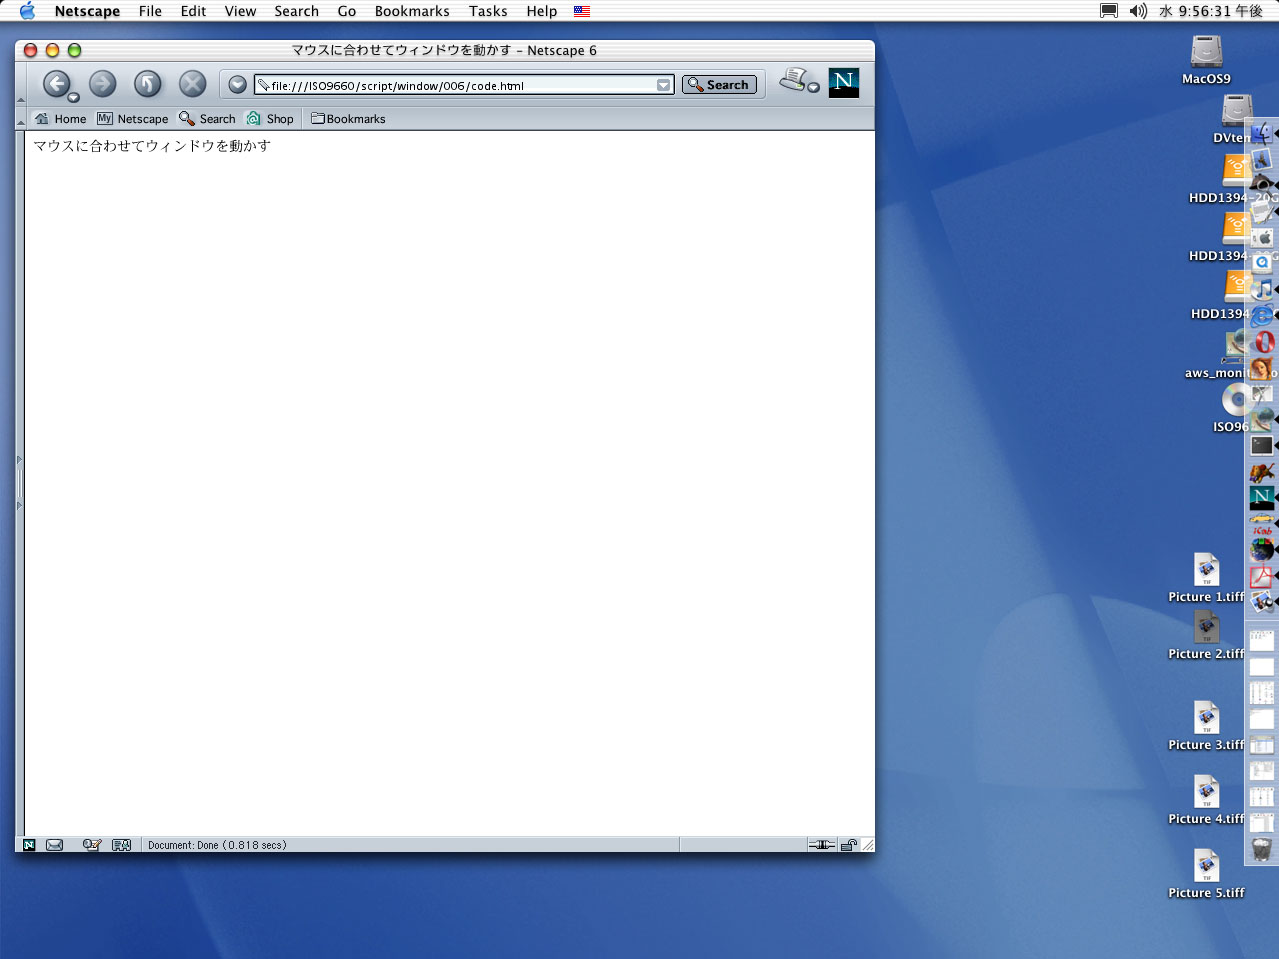Stop loading with the X button
Screen dimensions: 1279x959
[193, 84]
